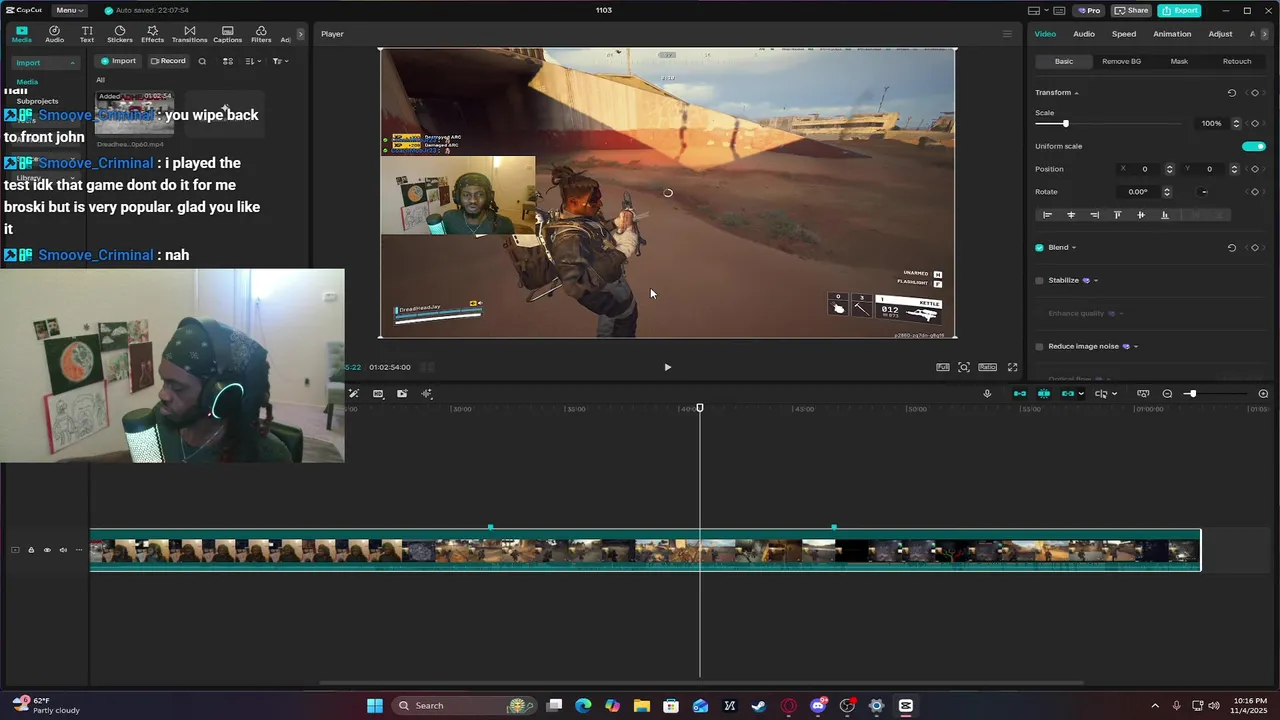The image size is (1280, 720).
Task: Open the Effects library
Action: (152, 34)
